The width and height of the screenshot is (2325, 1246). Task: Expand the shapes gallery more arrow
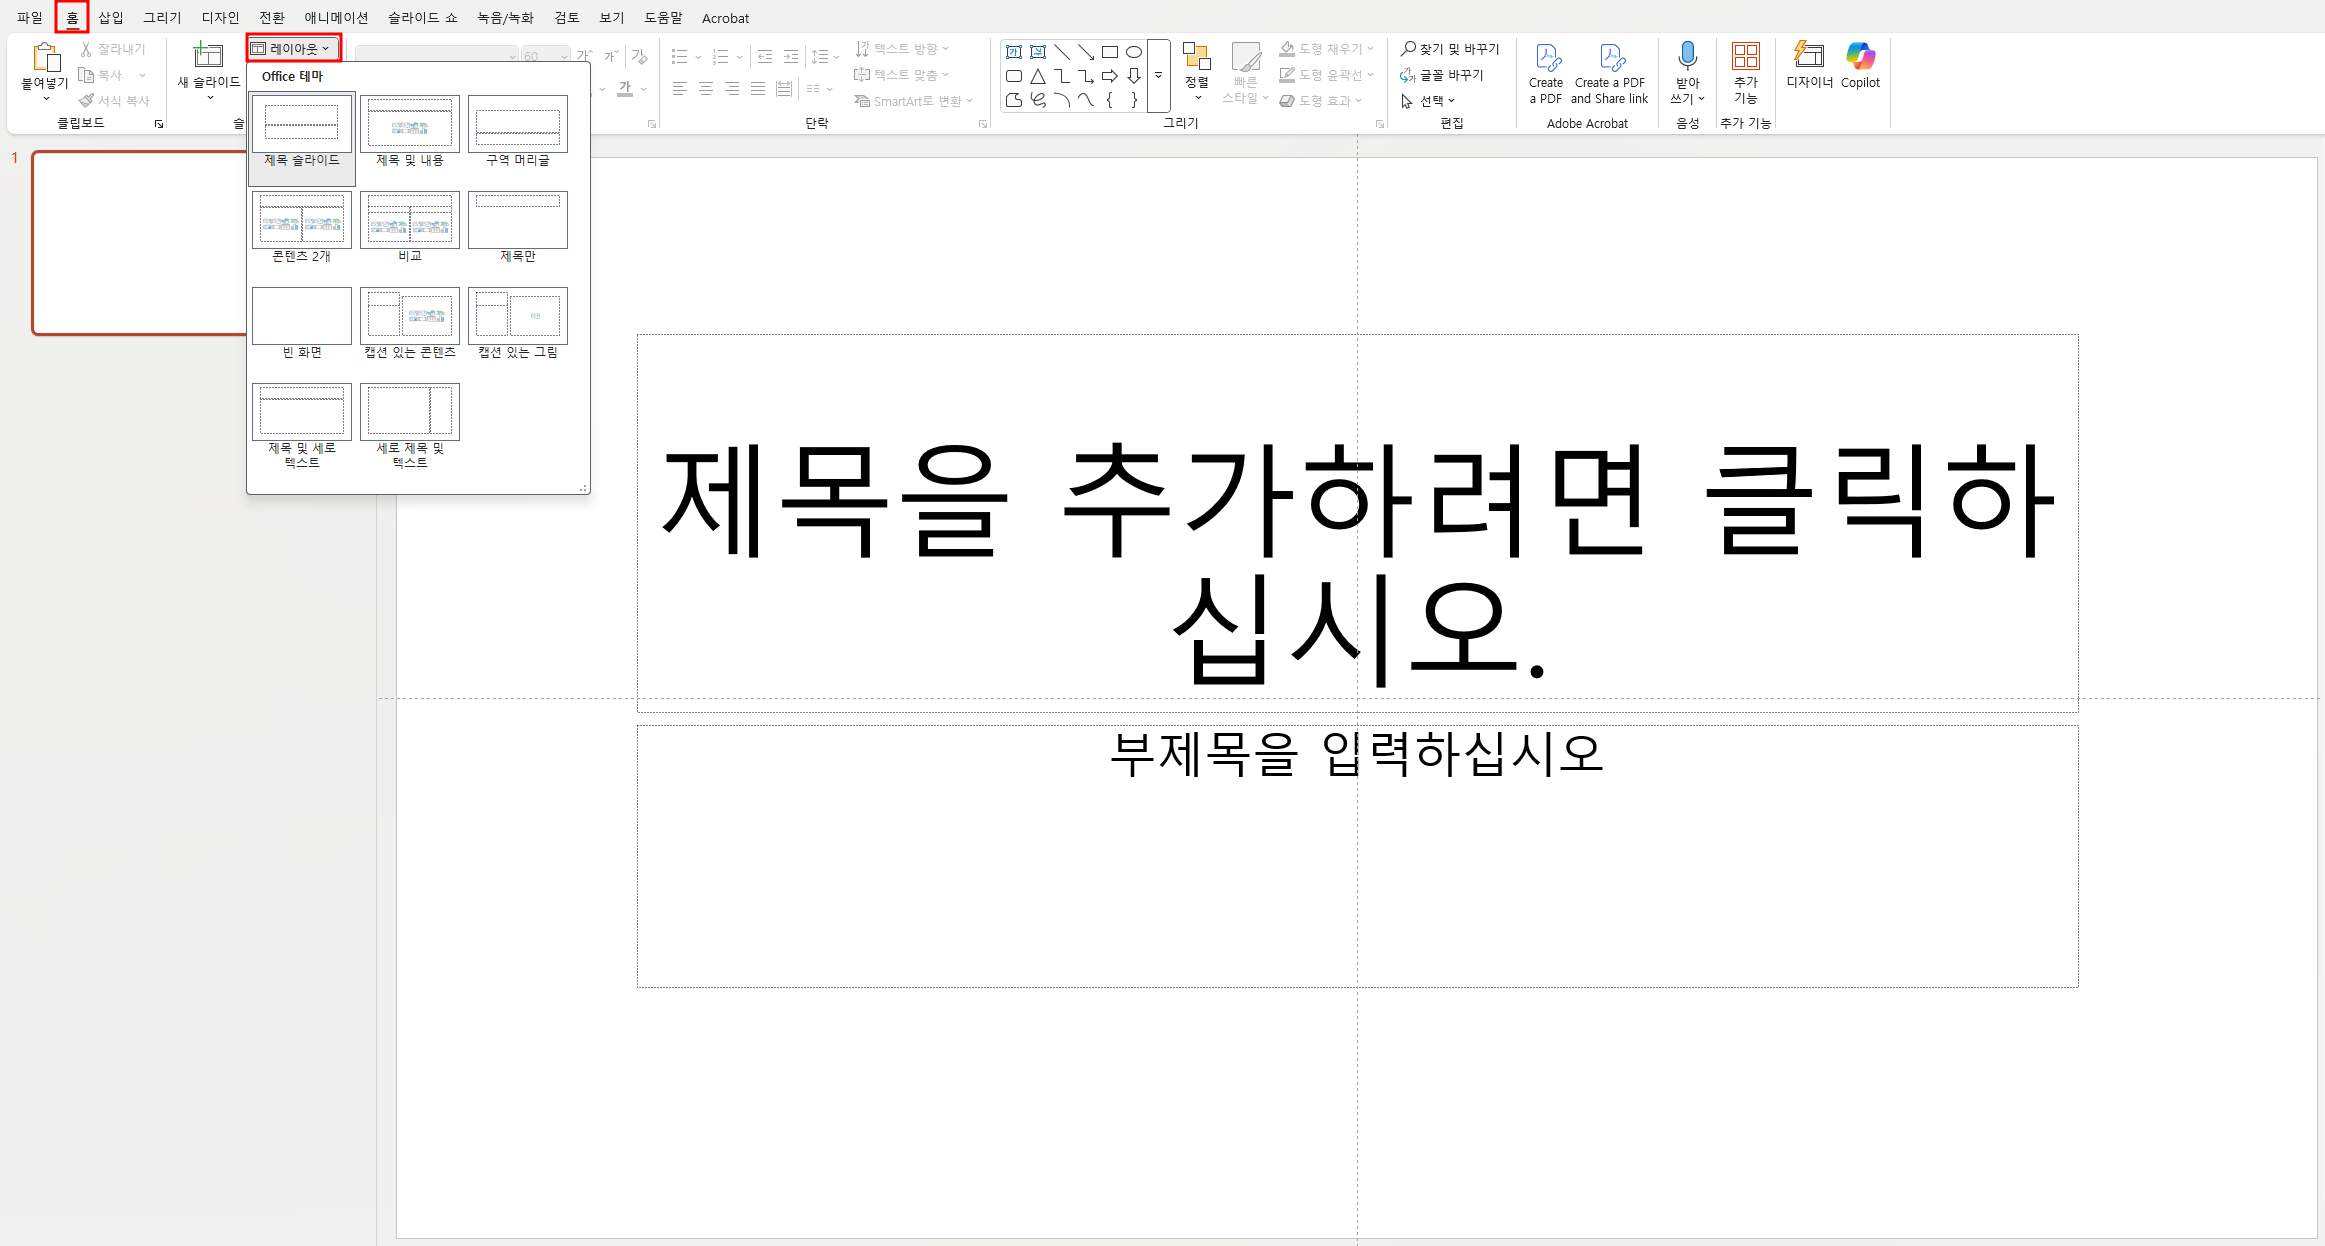click(x=1159, y=76)
